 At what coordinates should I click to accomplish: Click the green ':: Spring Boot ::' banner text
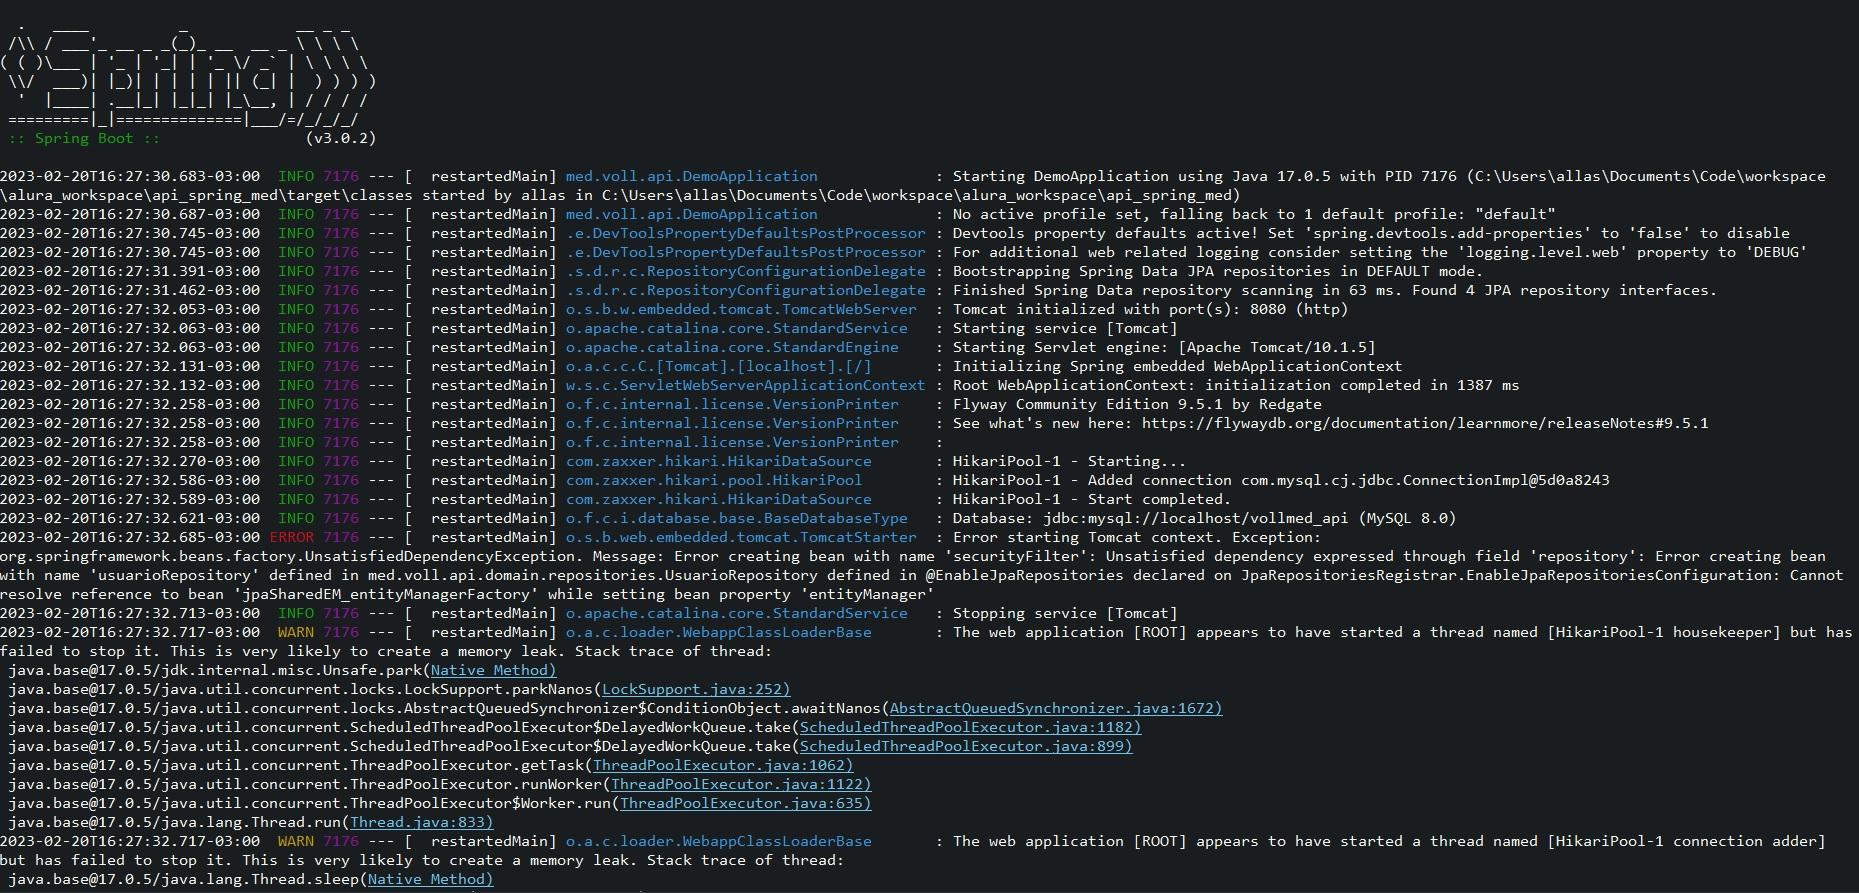84,138
